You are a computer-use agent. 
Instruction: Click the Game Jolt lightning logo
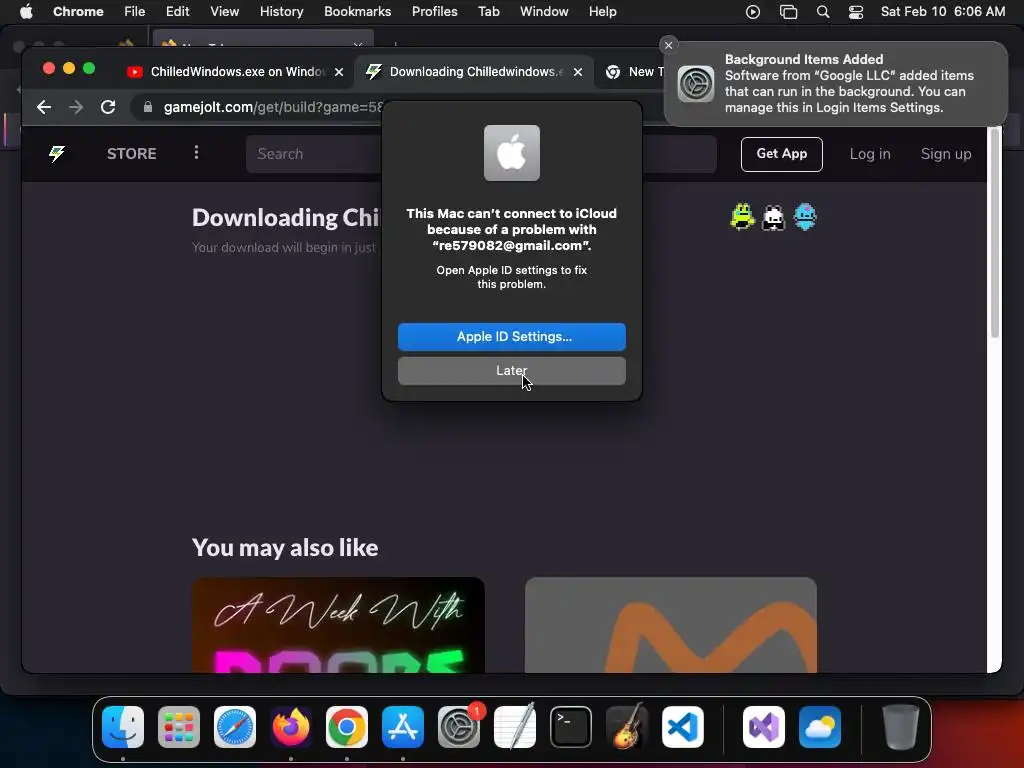point(57,153)
